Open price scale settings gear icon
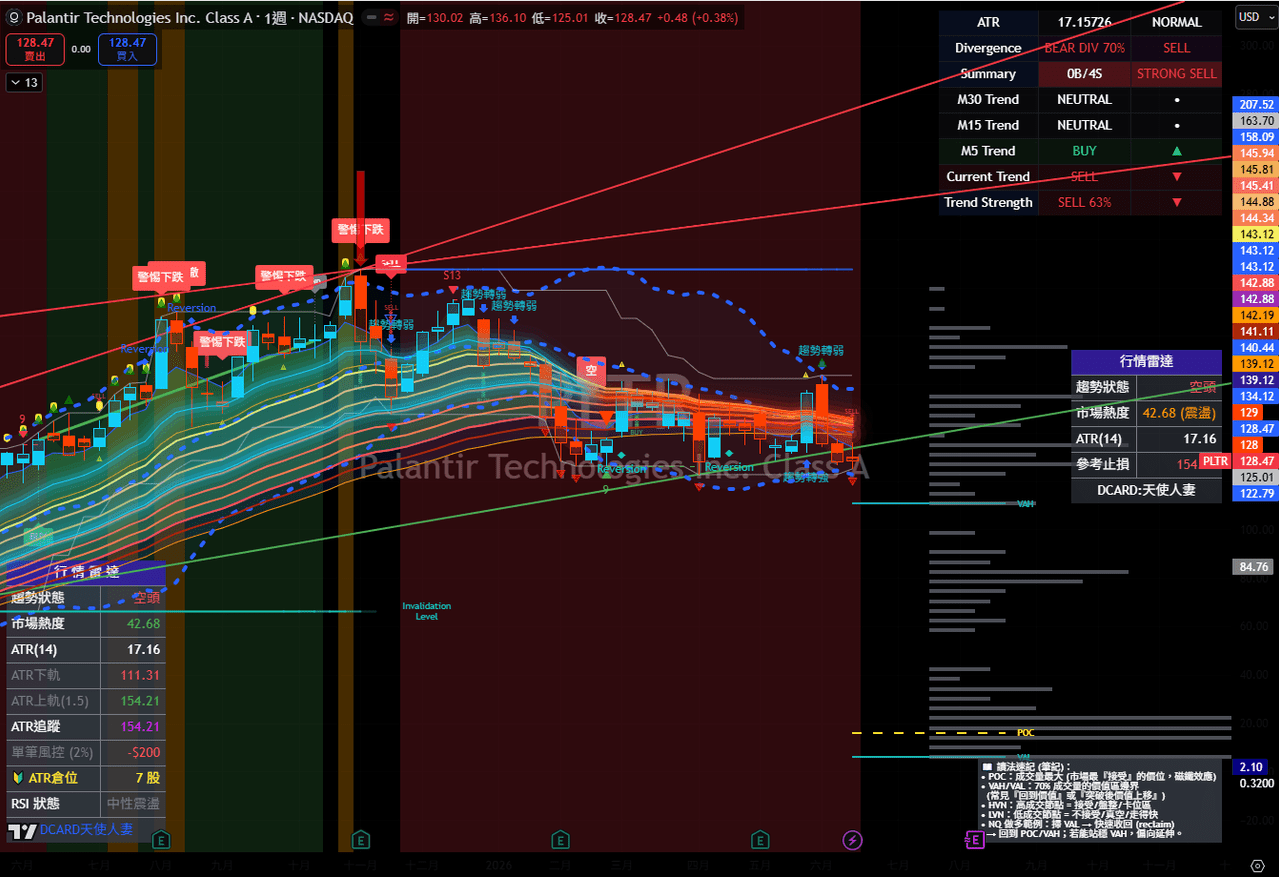The height and width of the screenshot is (877, 1279). pos(1257,865)
